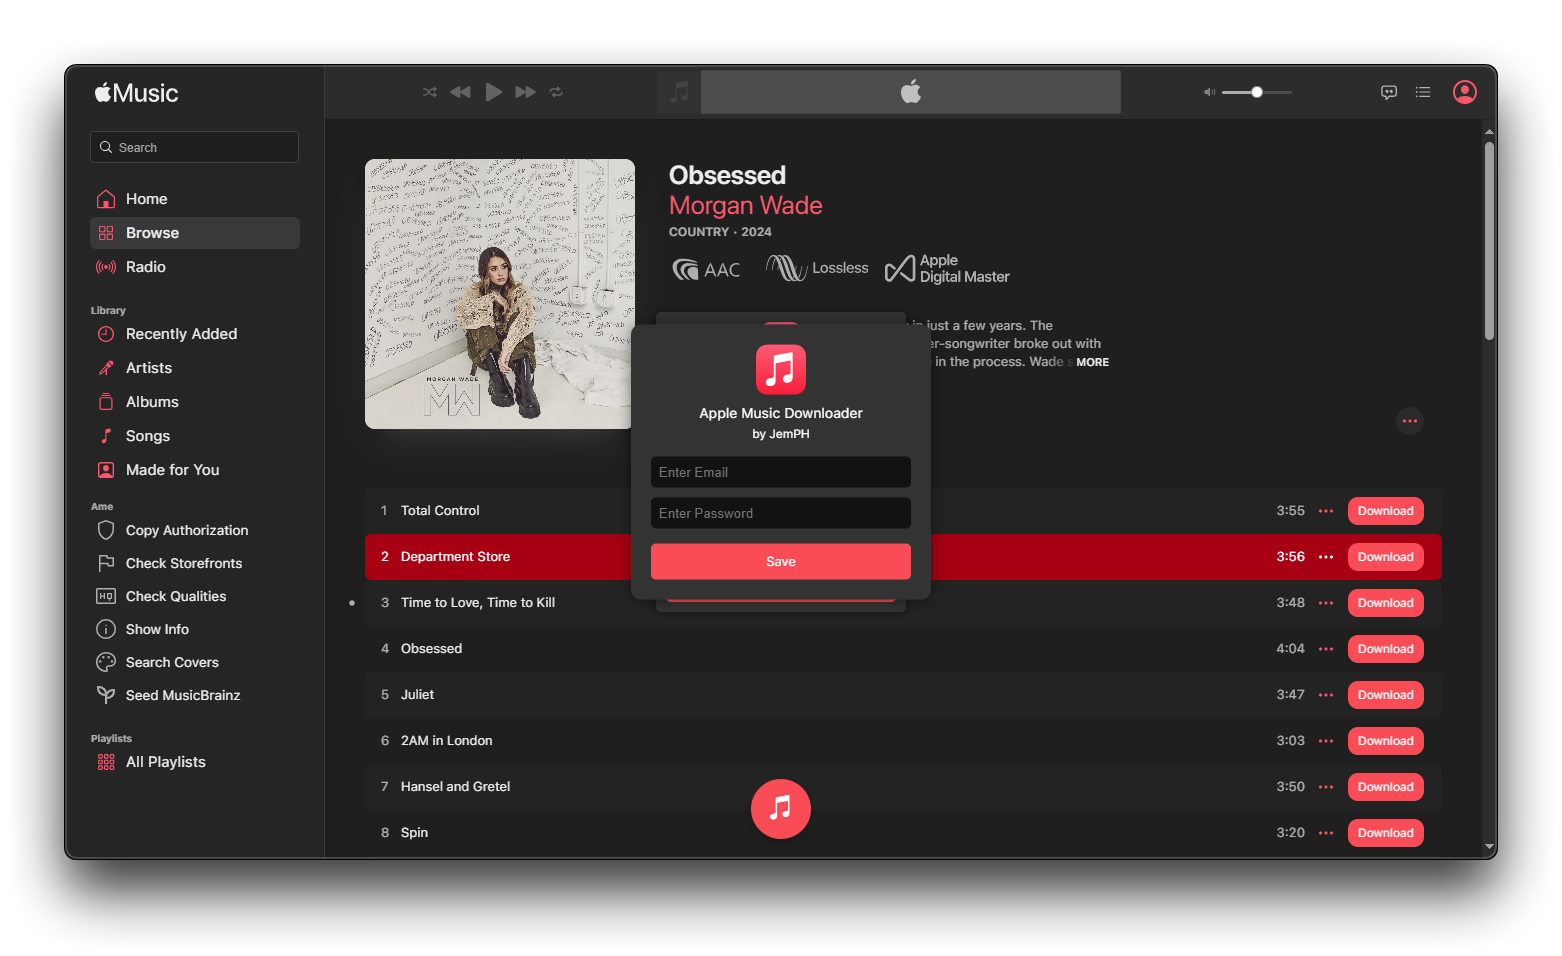Click the now playing music note artwork

tap(679, 92)
